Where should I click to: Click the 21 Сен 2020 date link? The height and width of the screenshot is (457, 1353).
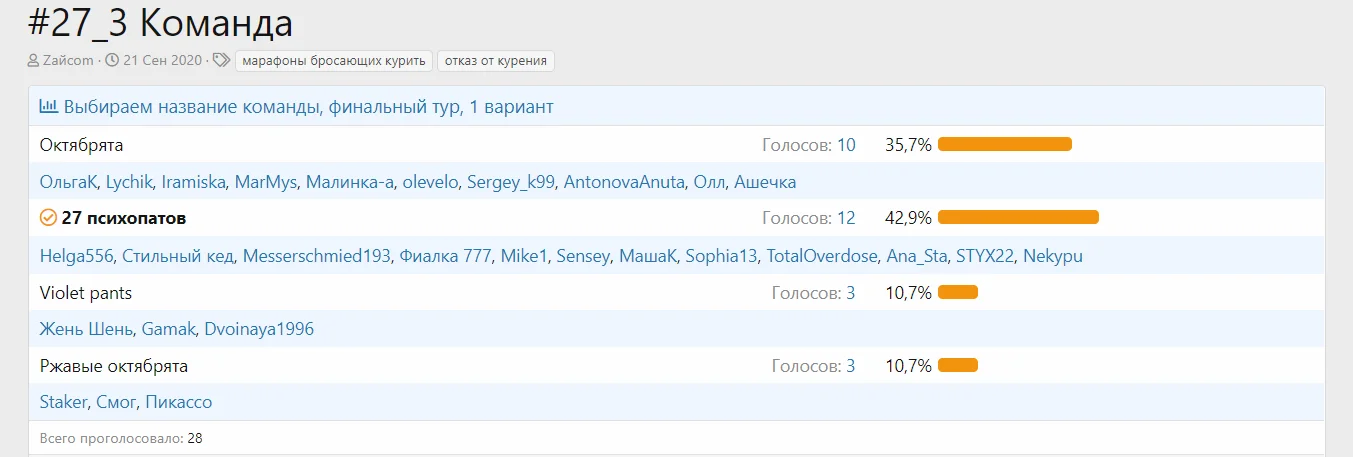tap(161, 61)
